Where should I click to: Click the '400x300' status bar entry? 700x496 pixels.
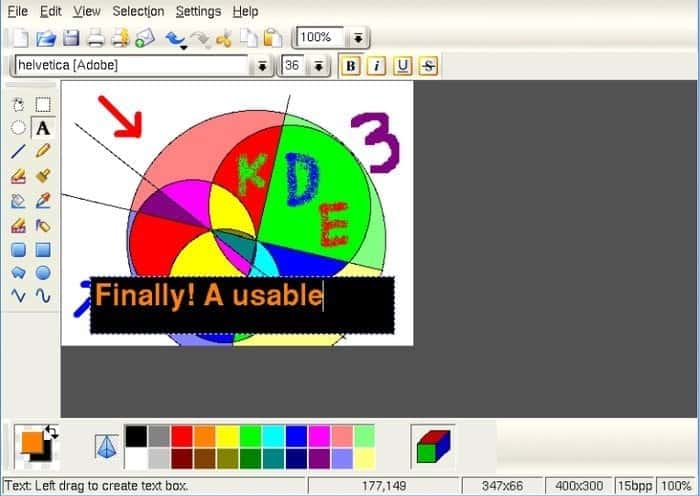click(579, 485)
